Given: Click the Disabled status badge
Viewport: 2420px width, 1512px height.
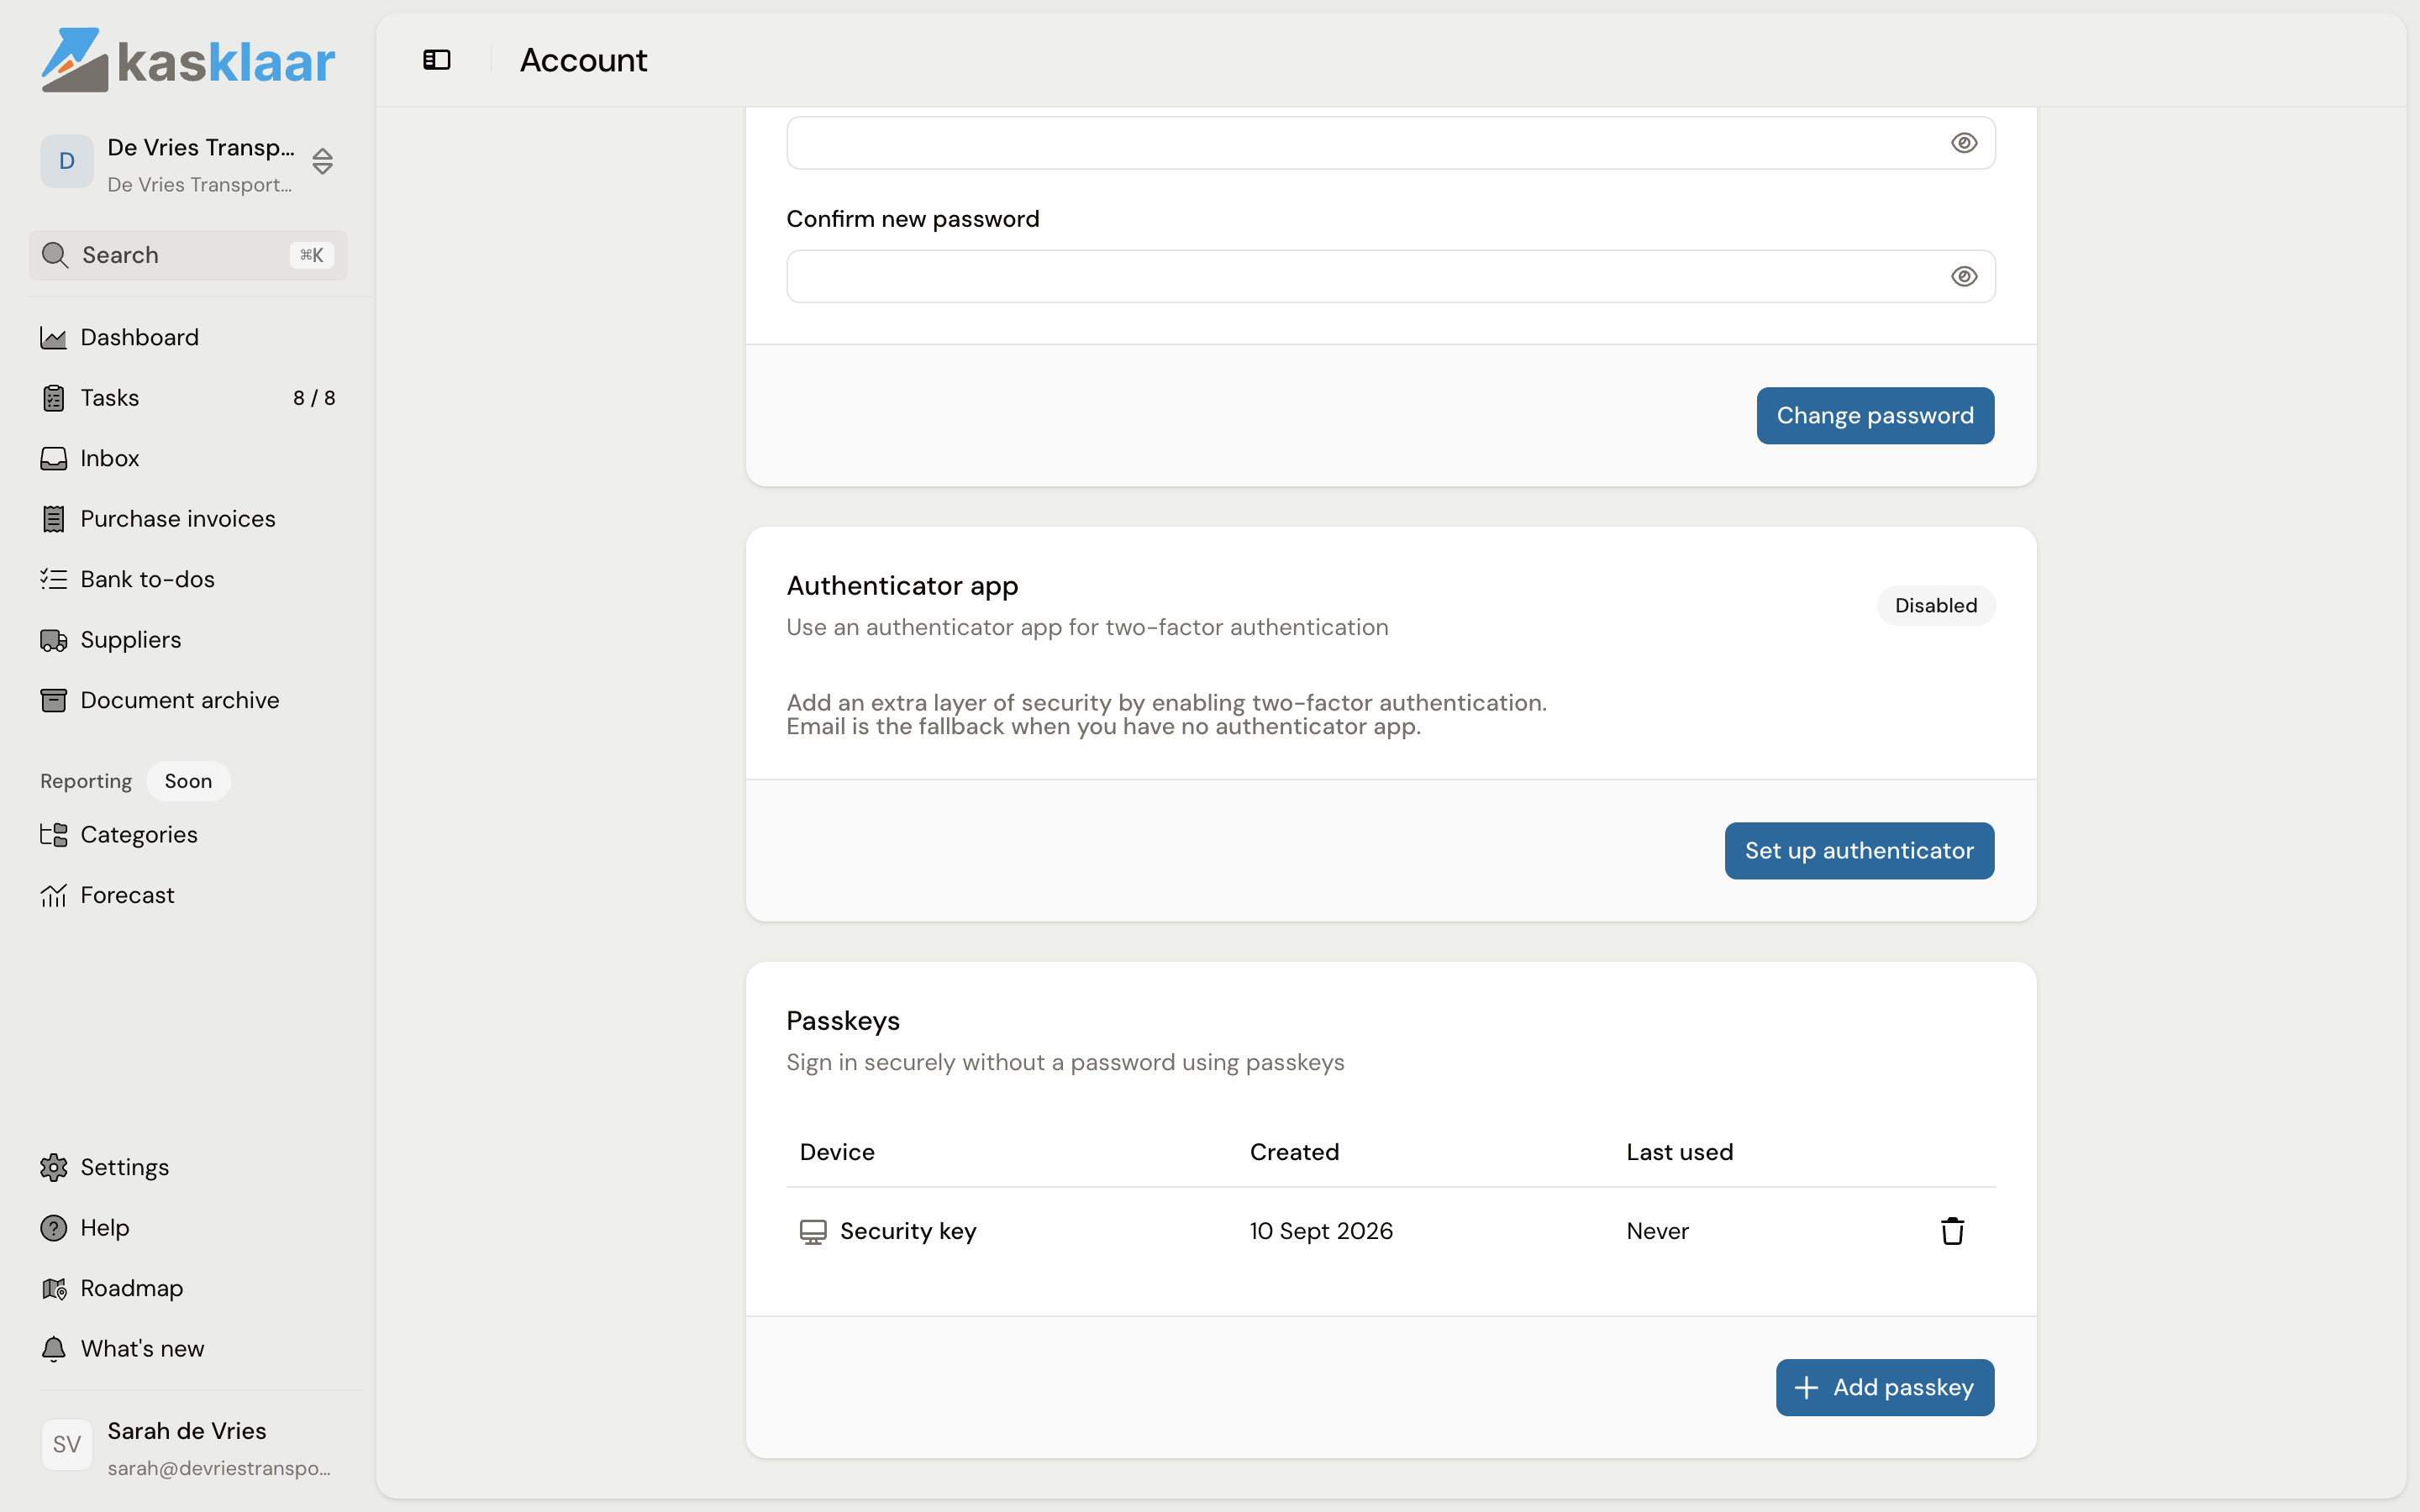Looking at the screenshot, I should click(x=1936, y=606).
